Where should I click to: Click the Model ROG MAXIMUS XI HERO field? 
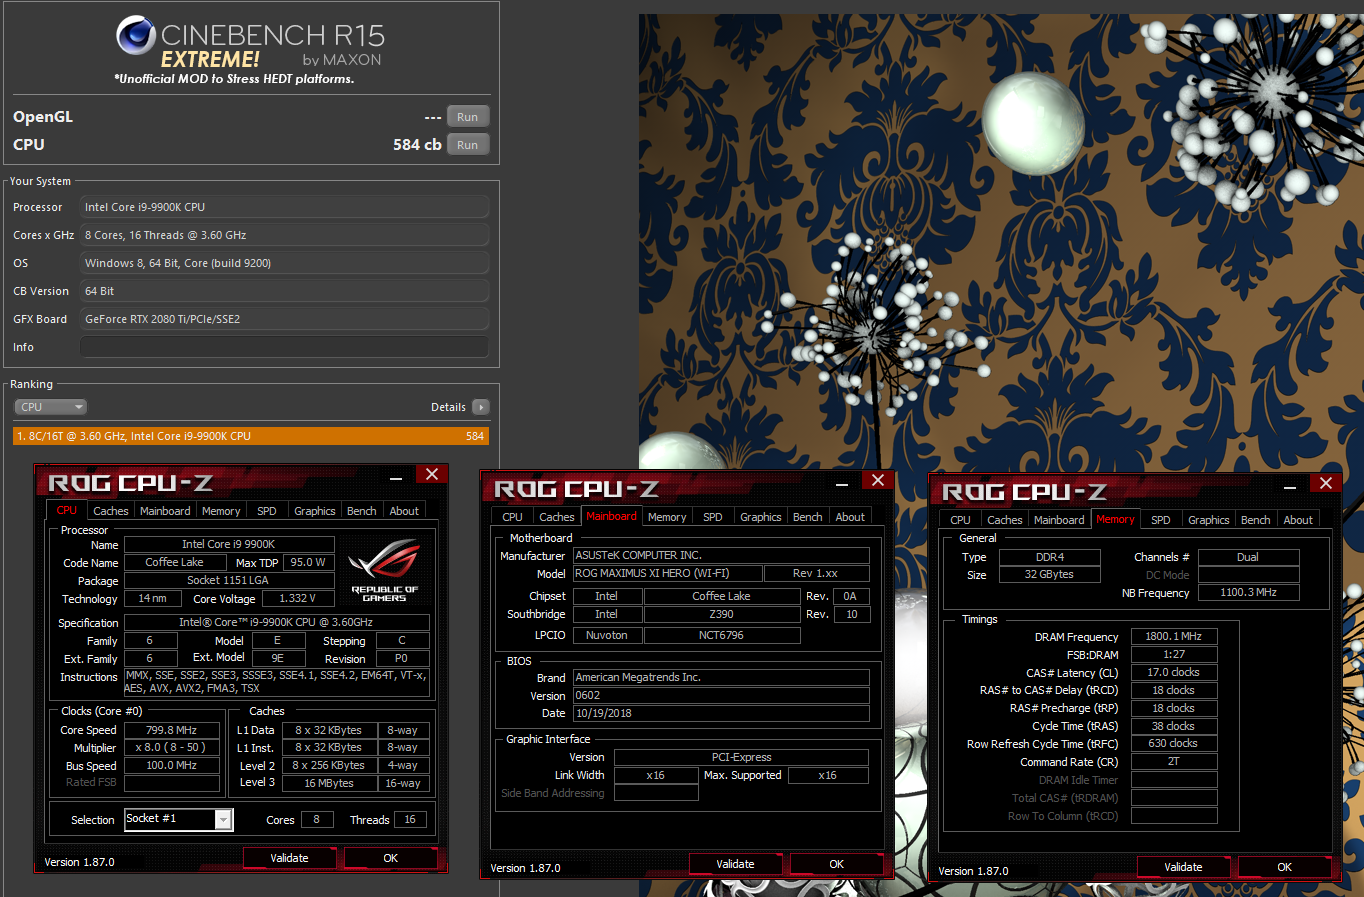(x=667, y=573)
